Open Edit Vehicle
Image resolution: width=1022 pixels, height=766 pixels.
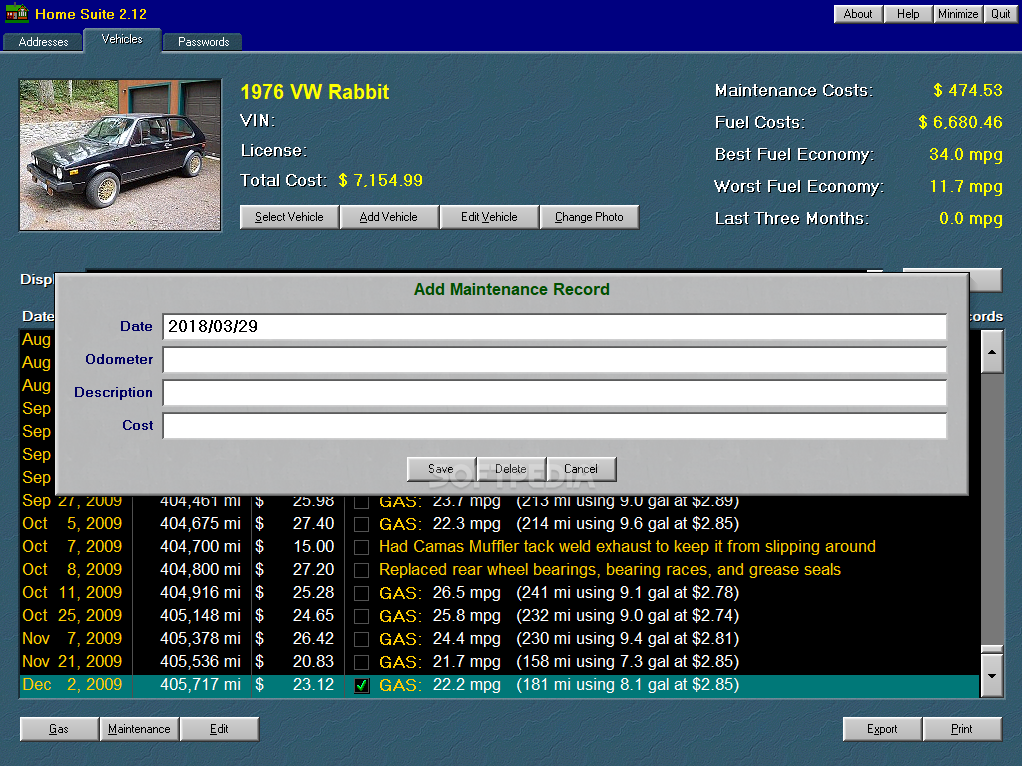489,217
